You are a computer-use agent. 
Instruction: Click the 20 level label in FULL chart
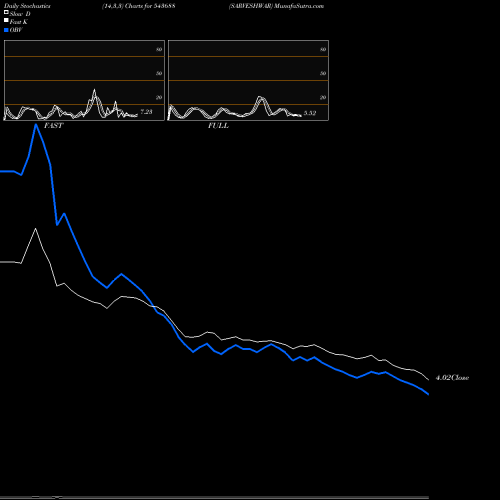coord(323,97)
